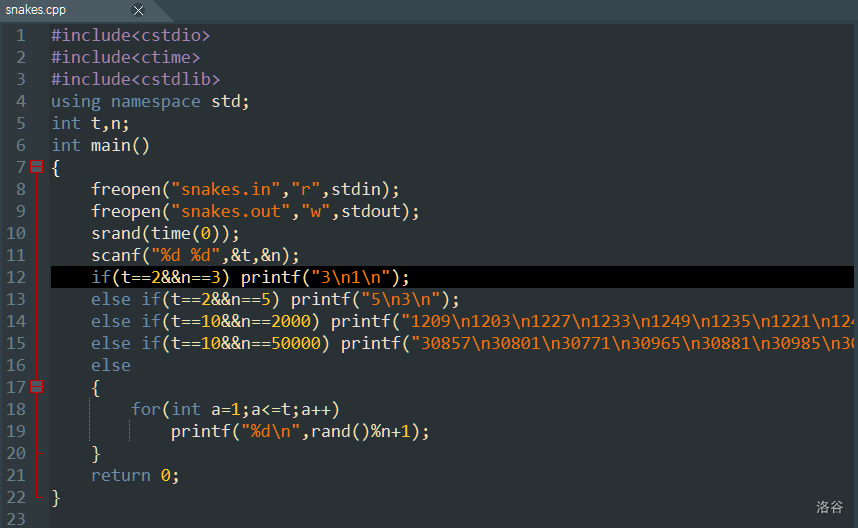Place cursor on the int t,n declaration
This screenshot has width=858, height=528.
click(x=90, y=123)
